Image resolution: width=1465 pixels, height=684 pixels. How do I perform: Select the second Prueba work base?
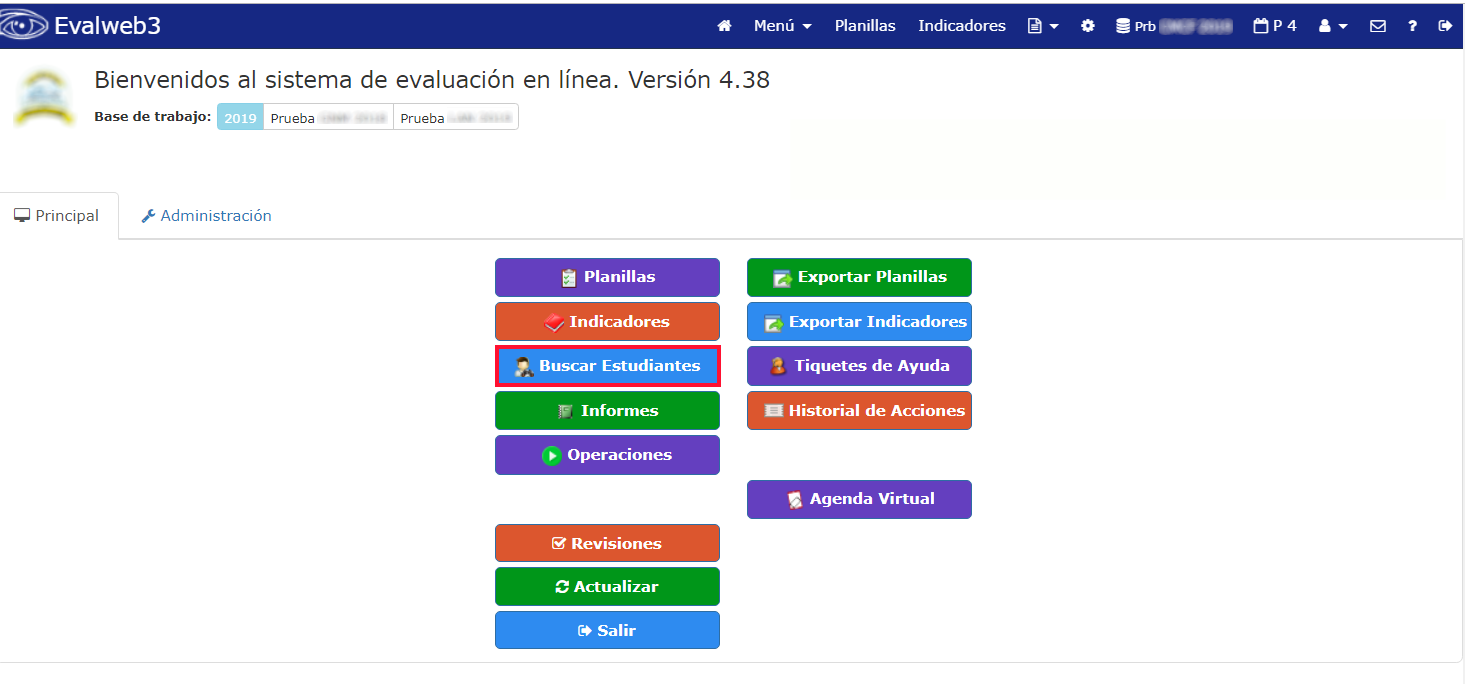pos(456,117)
